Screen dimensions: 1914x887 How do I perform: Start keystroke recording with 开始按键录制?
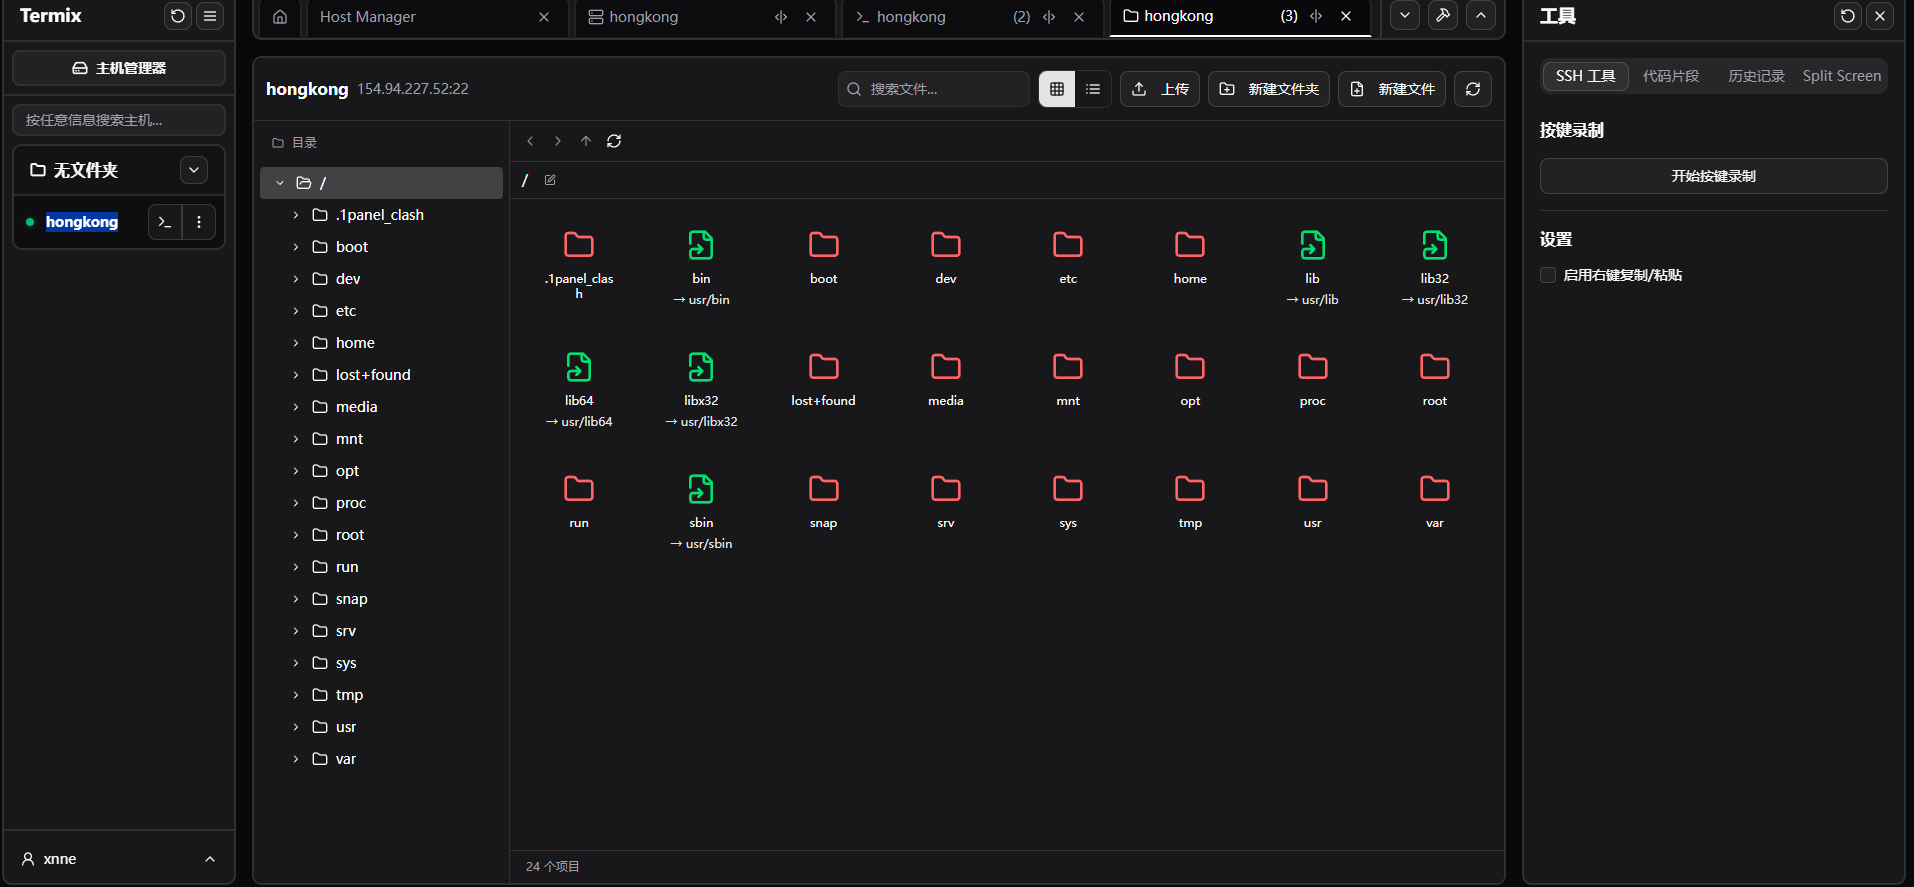click(x=1713, y=176)
